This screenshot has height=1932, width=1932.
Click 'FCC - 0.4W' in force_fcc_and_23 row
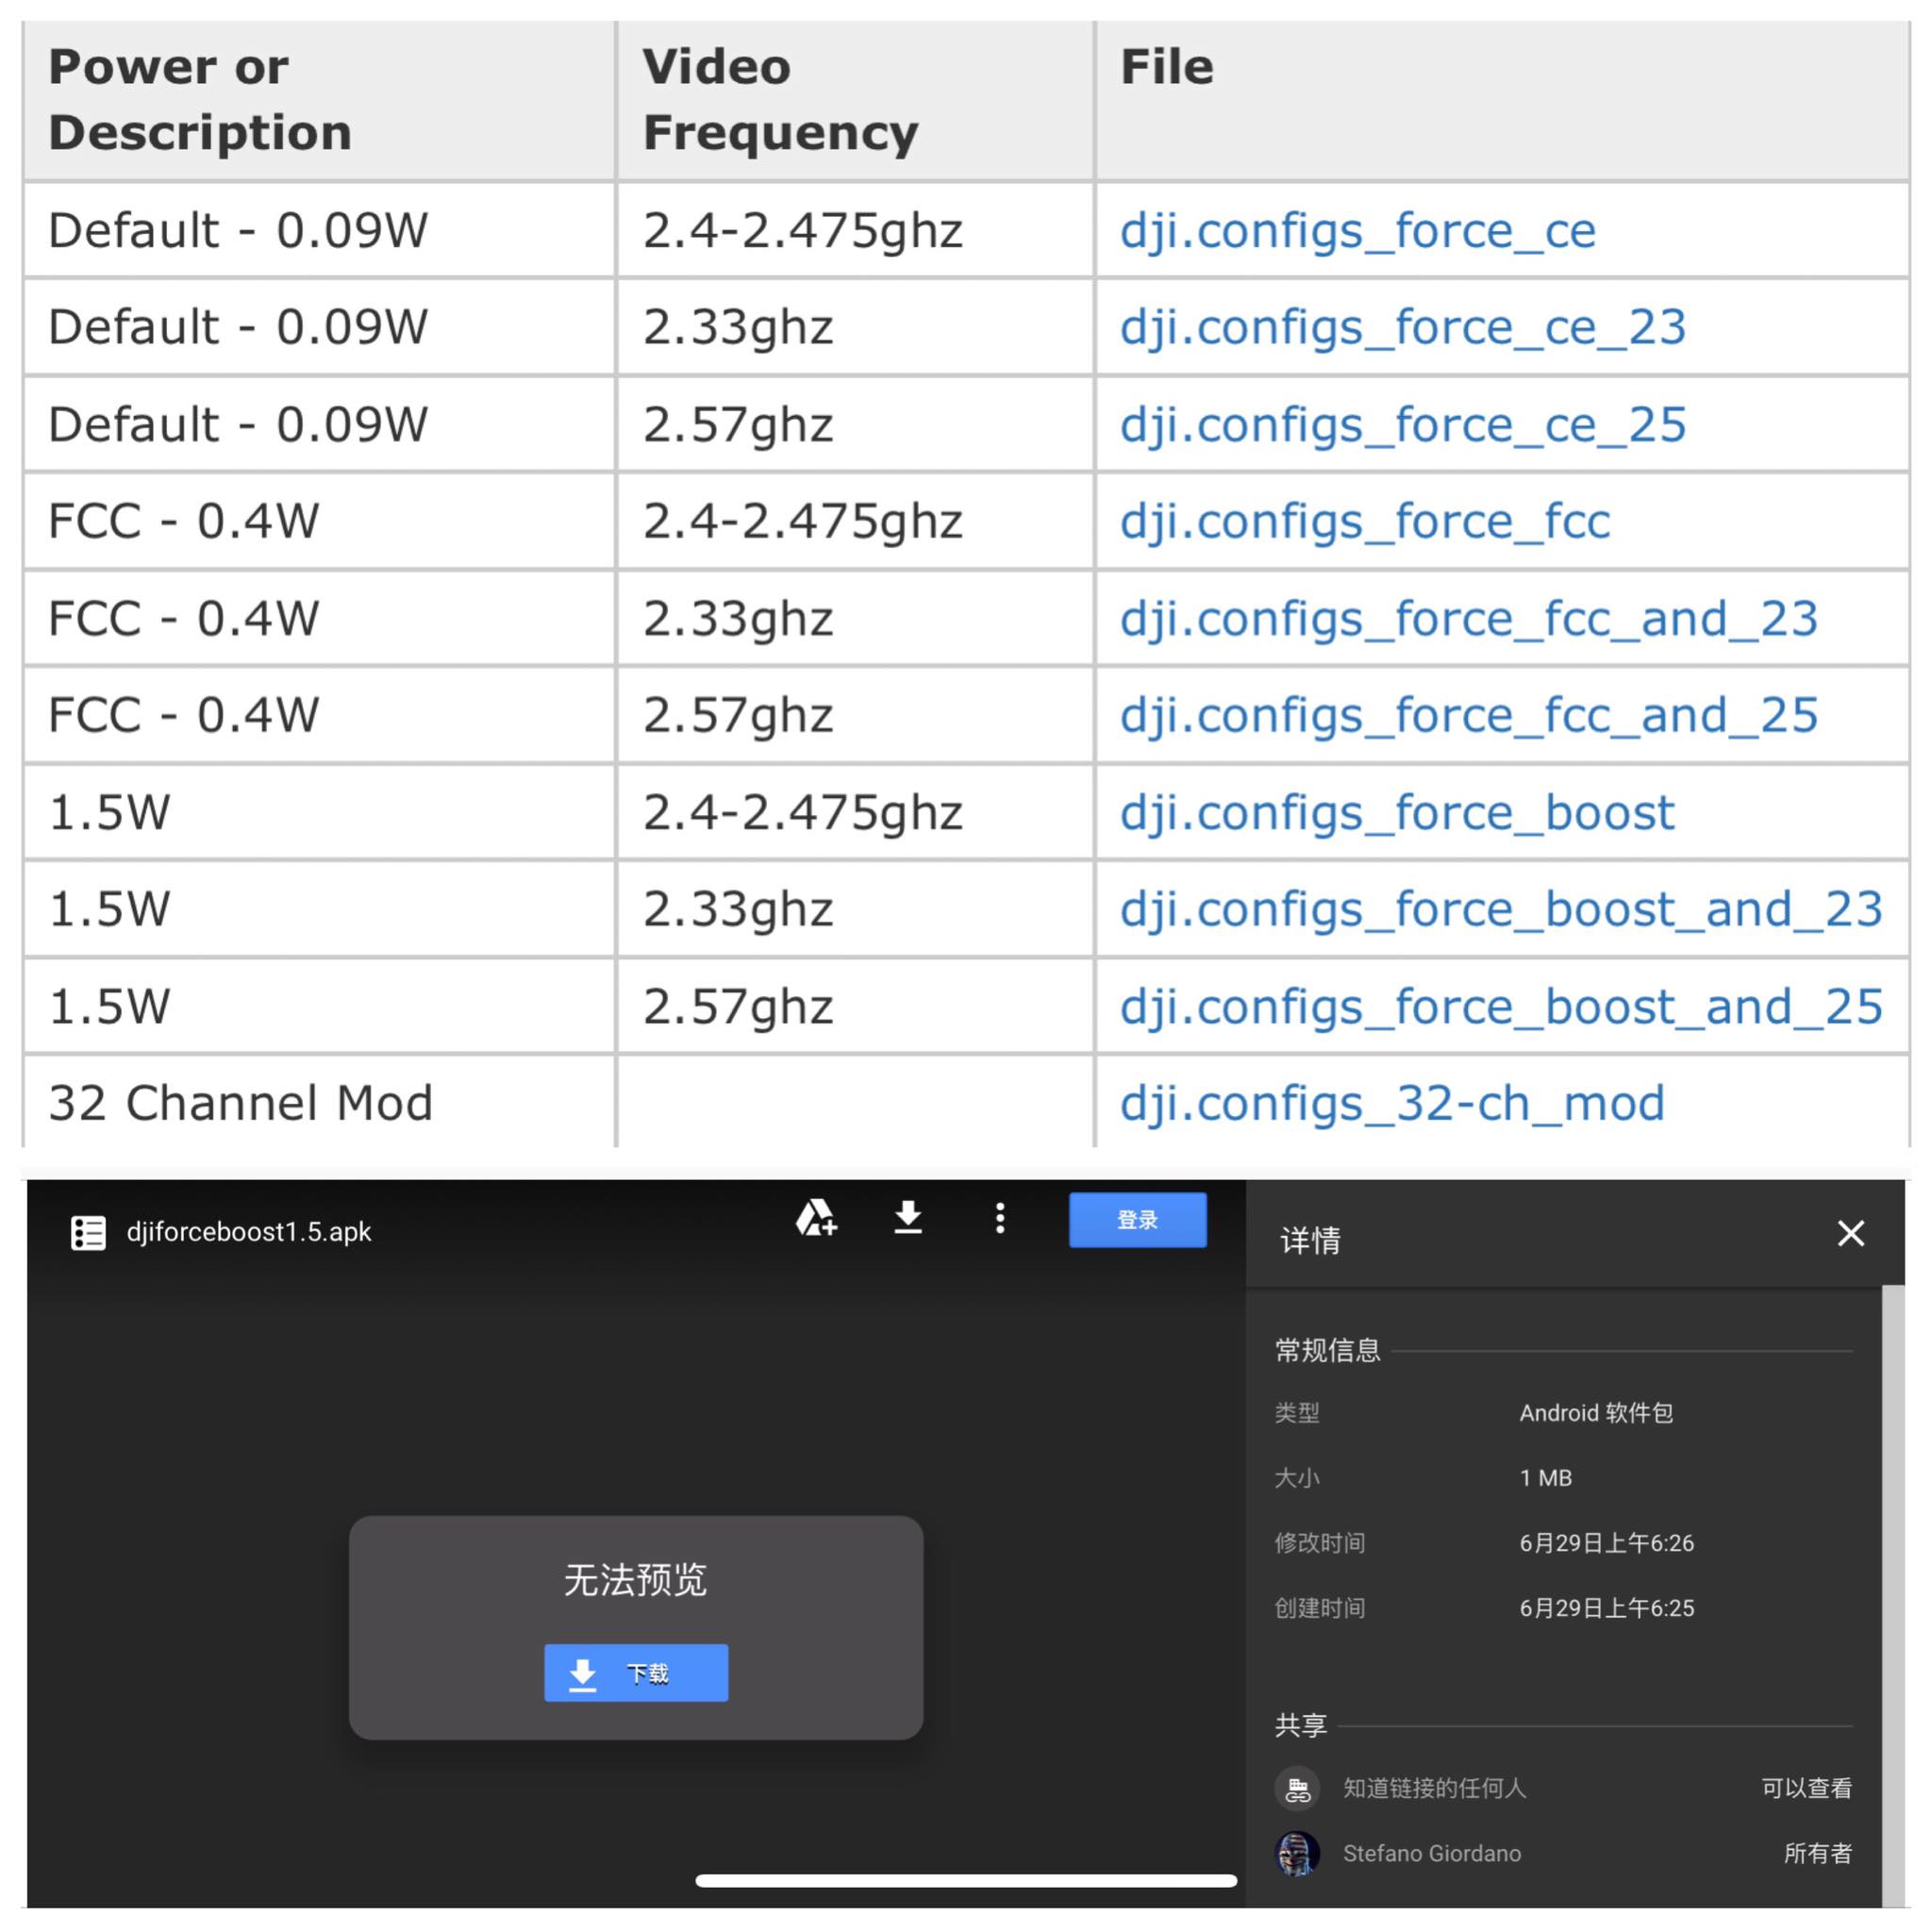(x=184, y=619)
